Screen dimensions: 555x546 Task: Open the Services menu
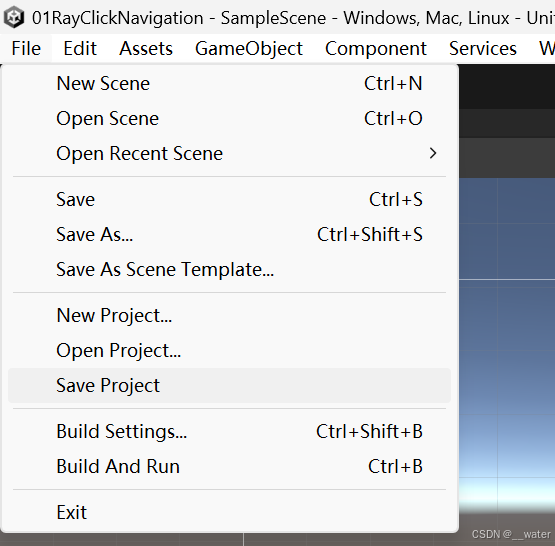(x=483, y=48)
